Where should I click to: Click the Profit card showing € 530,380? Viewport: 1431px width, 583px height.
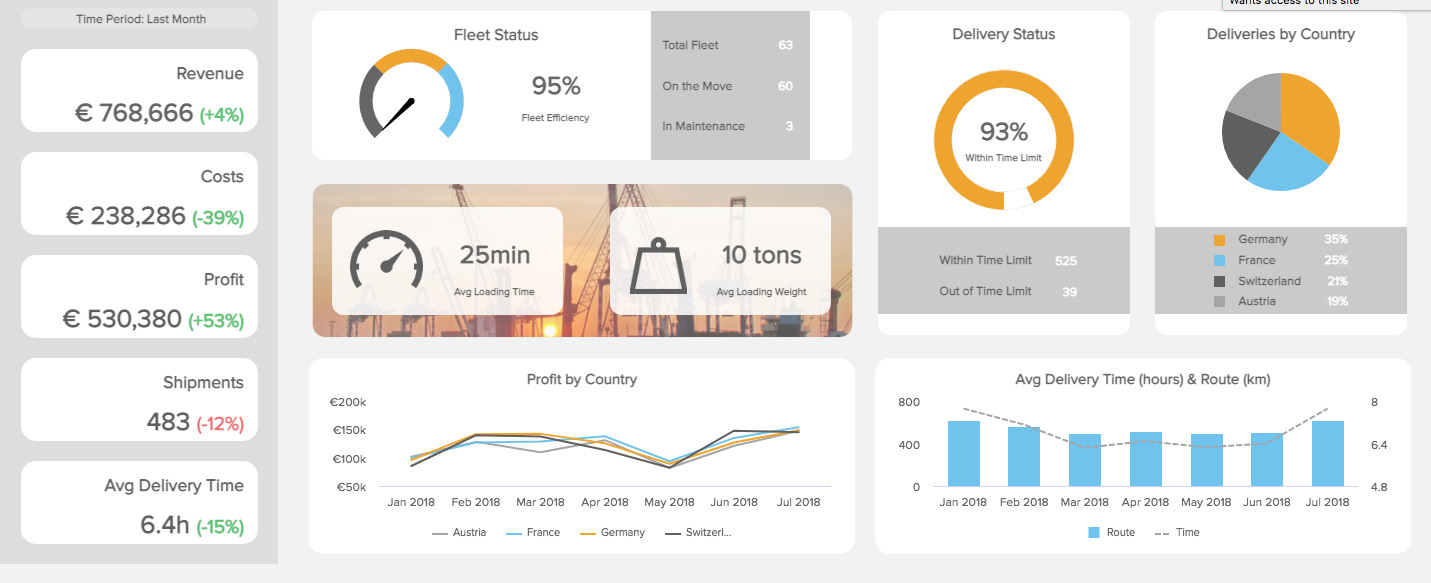point(139,297)
